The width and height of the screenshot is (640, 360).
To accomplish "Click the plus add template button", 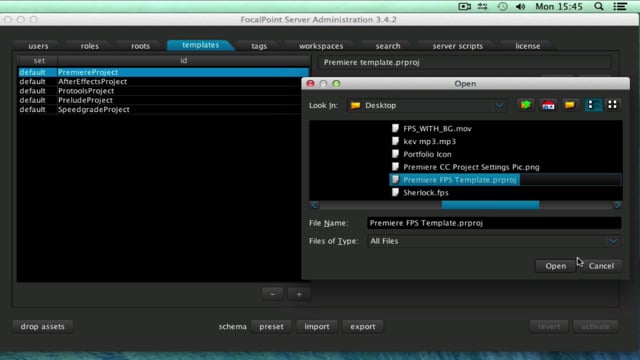I will 299,294.
